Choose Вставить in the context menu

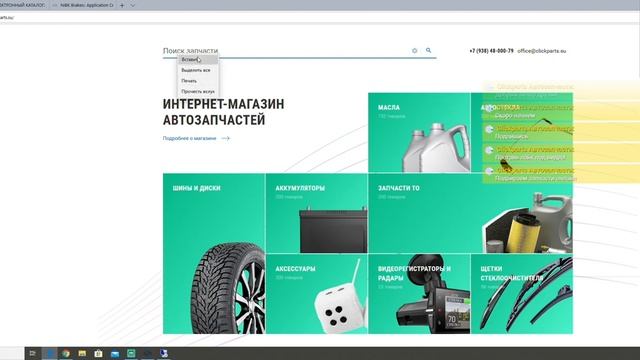[198, 60]
